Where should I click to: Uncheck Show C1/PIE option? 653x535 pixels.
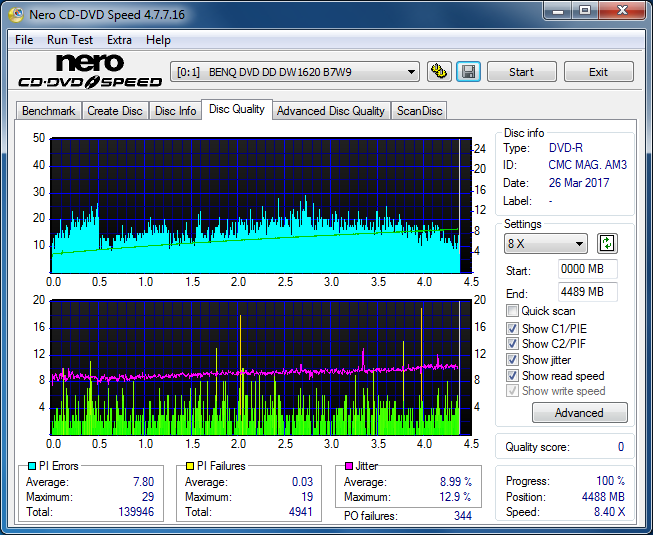pyautogui.click(x=512, y=328)
